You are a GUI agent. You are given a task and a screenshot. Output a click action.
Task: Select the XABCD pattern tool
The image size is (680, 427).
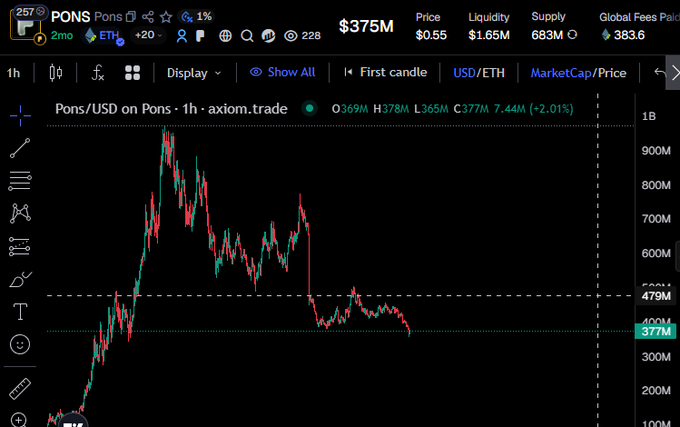pos(20,214)
